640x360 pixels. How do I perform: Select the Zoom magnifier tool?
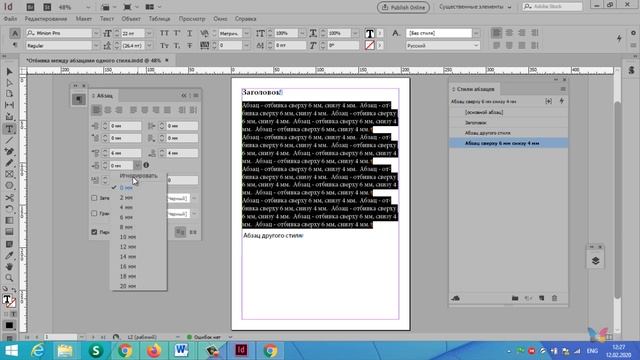[x=9, y=278]
